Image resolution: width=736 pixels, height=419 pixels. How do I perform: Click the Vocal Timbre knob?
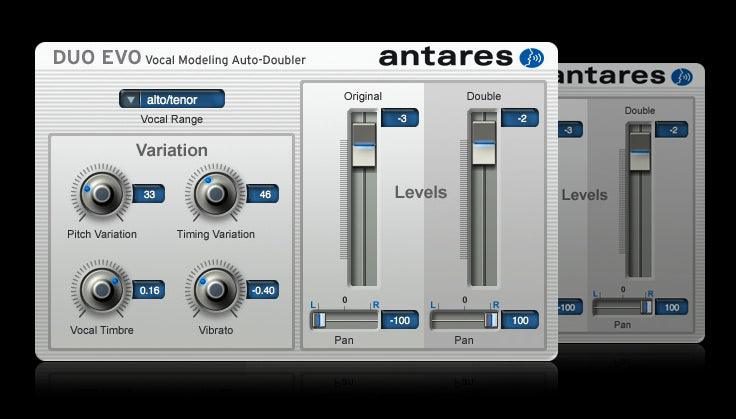point(101,289)
